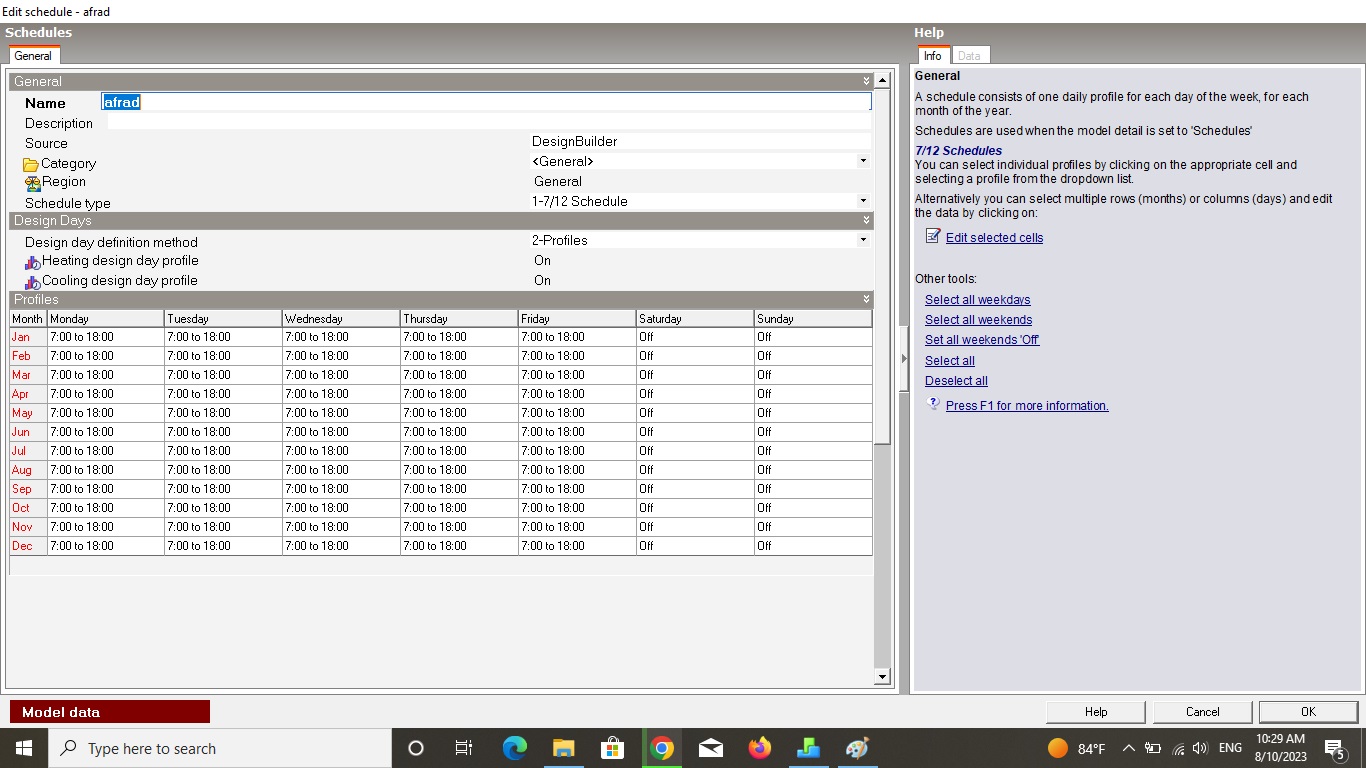Open the DesignBuilder app in the taskbar
Image resolution: width=1366 pixels, height=768 pixels.
click(809, 748)
